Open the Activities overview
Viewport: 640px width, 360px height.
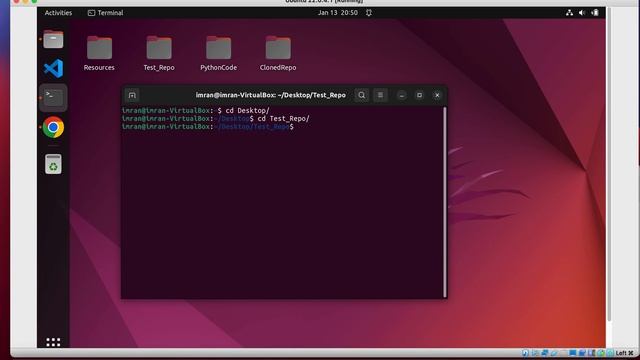coord(58,13)
